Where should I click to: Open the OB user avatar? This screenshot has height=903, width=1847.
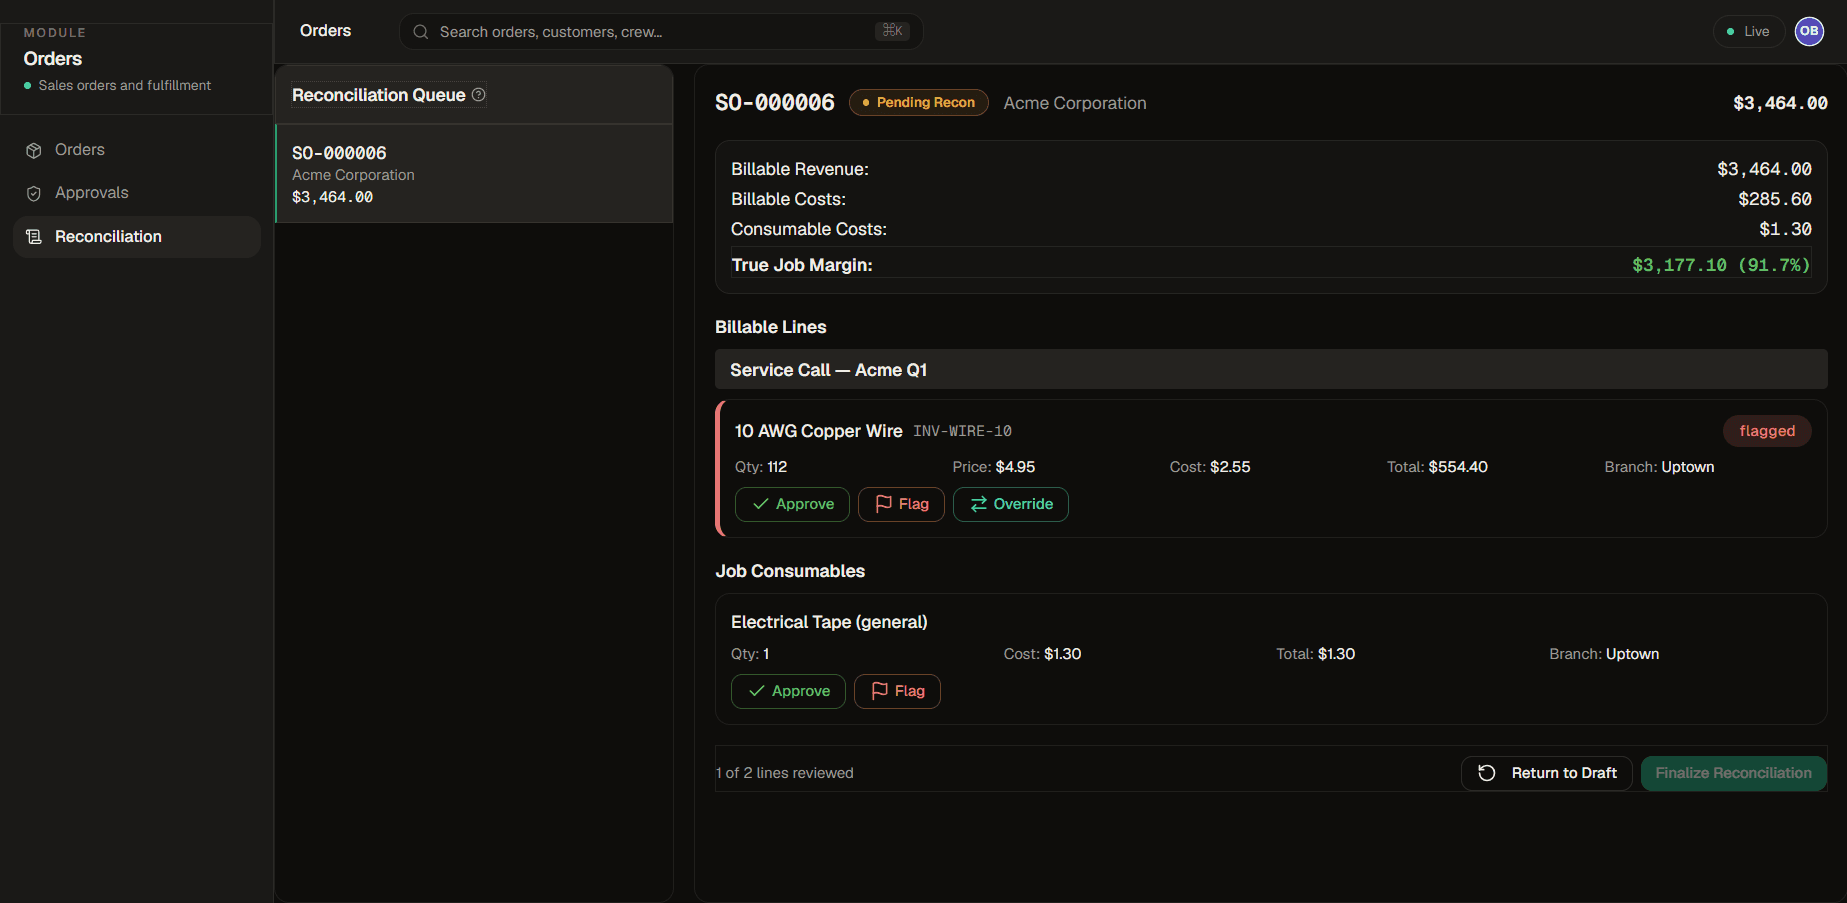tap(1809, 31)
